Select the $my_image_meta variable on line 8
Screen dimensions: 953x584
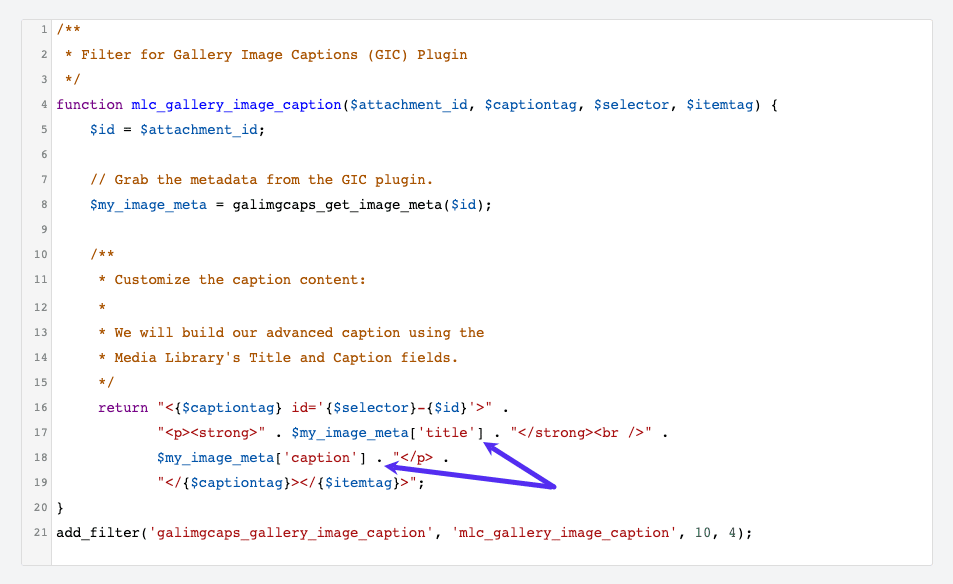click(151, 204)
